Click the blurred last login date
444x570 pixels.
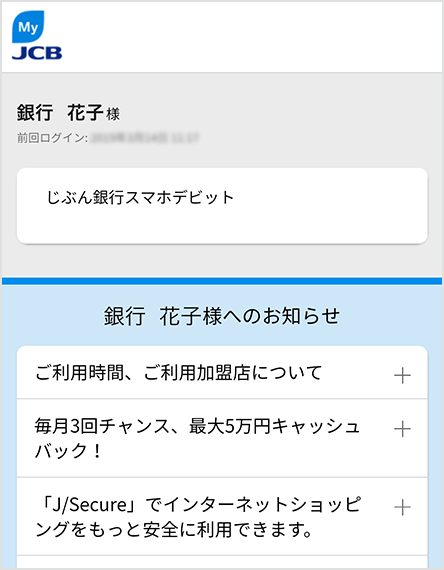pos(144,138)
